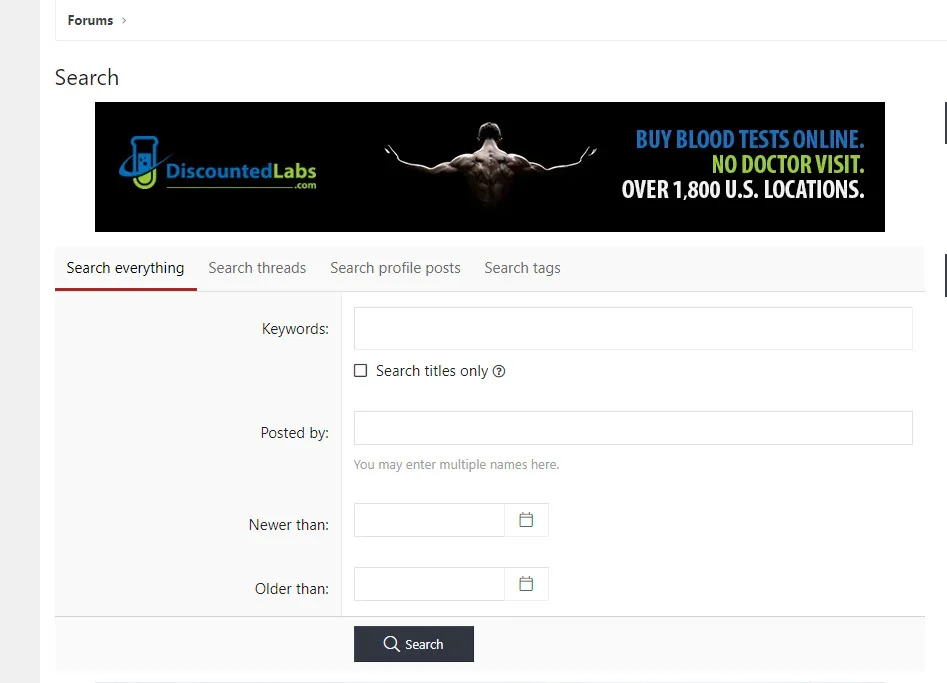Open the Newer than calendar picker
Image resolution: width=947 pixels, height=683 pixels.
click(x=526, y=520)
